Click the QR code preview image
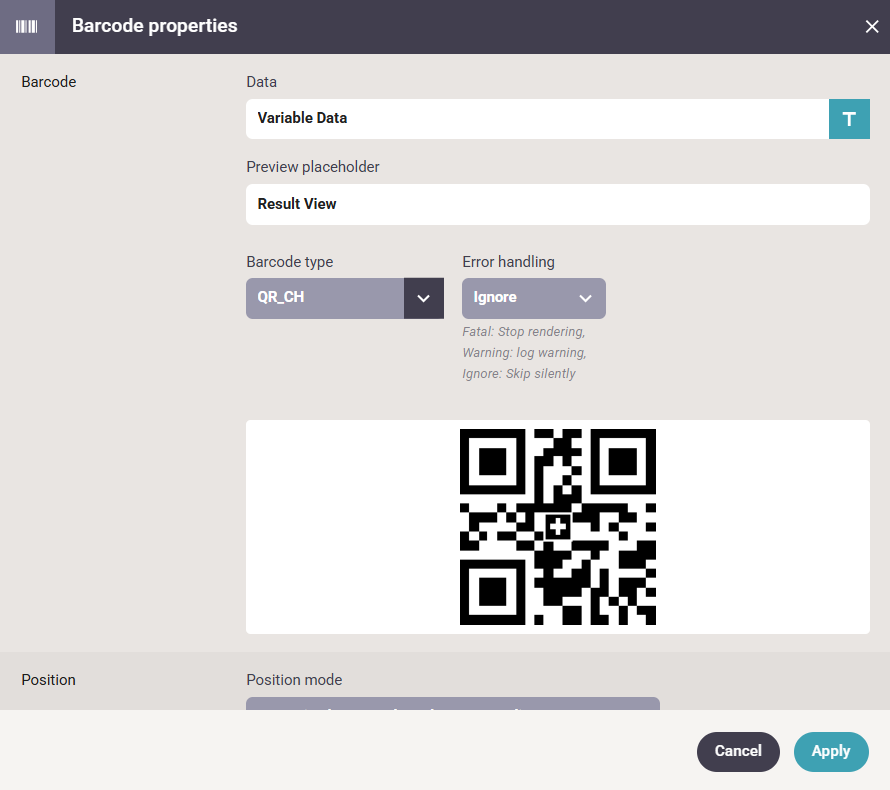The height and width of the screenshot is (790, 890). coord(557,527)
